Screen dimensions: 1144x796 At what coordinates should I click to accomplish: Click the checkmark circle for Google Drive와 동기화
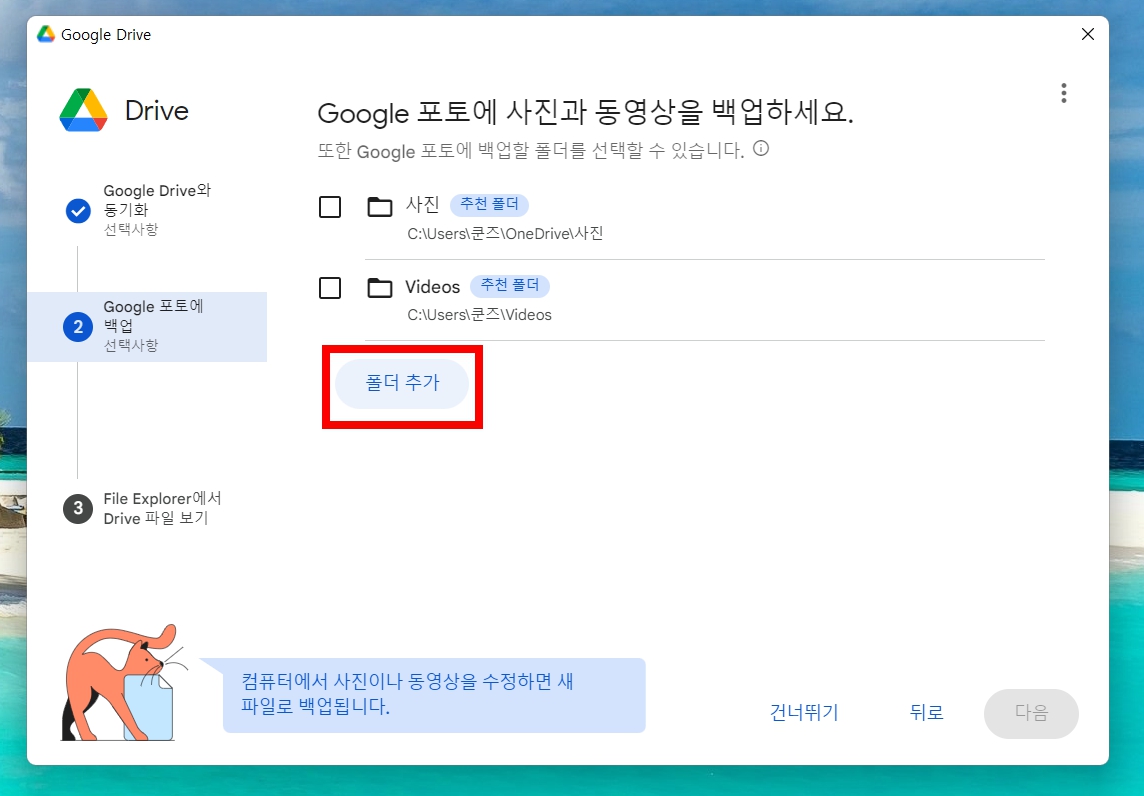78,211
